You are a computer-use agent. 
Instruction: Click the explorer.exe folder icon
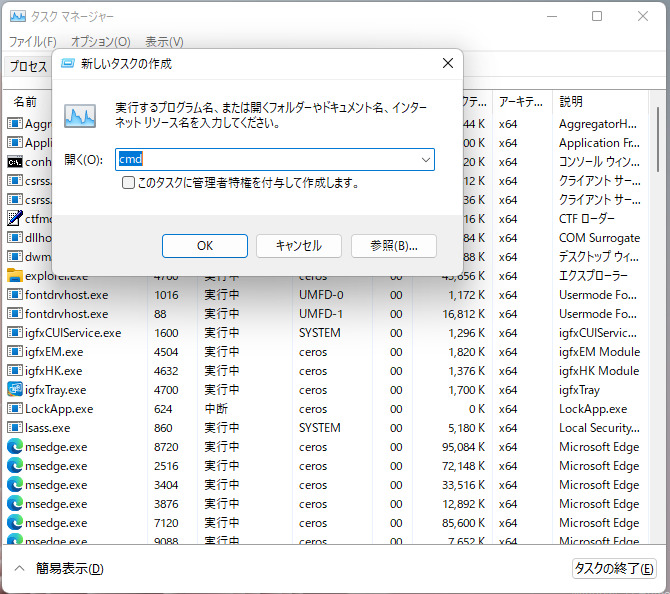click(15, 276)
